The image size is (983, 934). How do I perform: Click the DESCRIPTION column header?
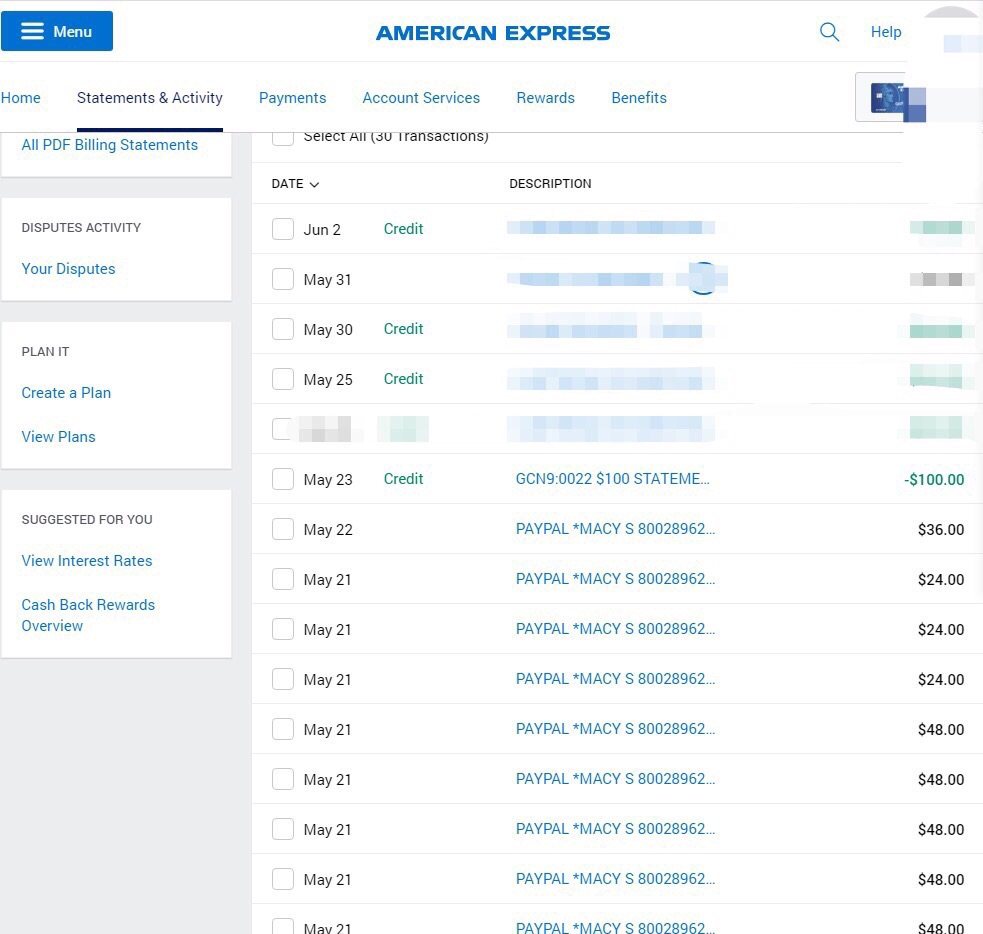550,184
